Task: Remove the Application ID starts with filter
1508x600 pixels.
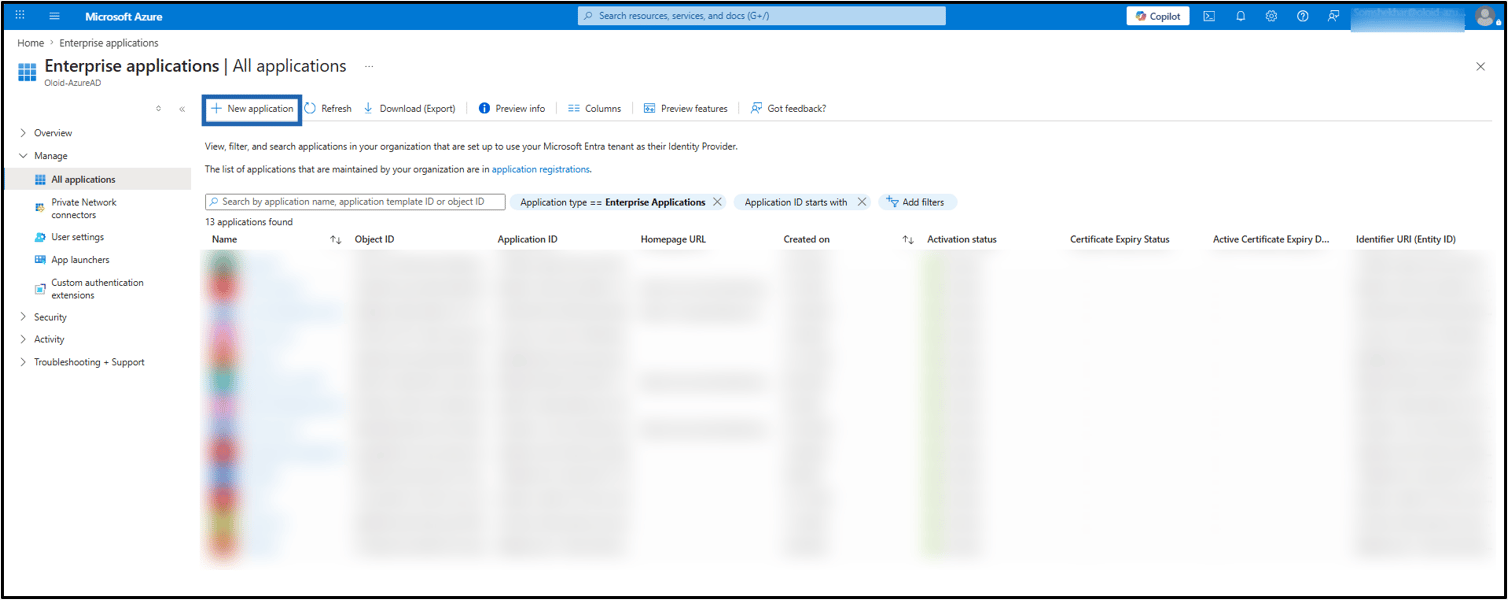Action: tap(862, 202)
